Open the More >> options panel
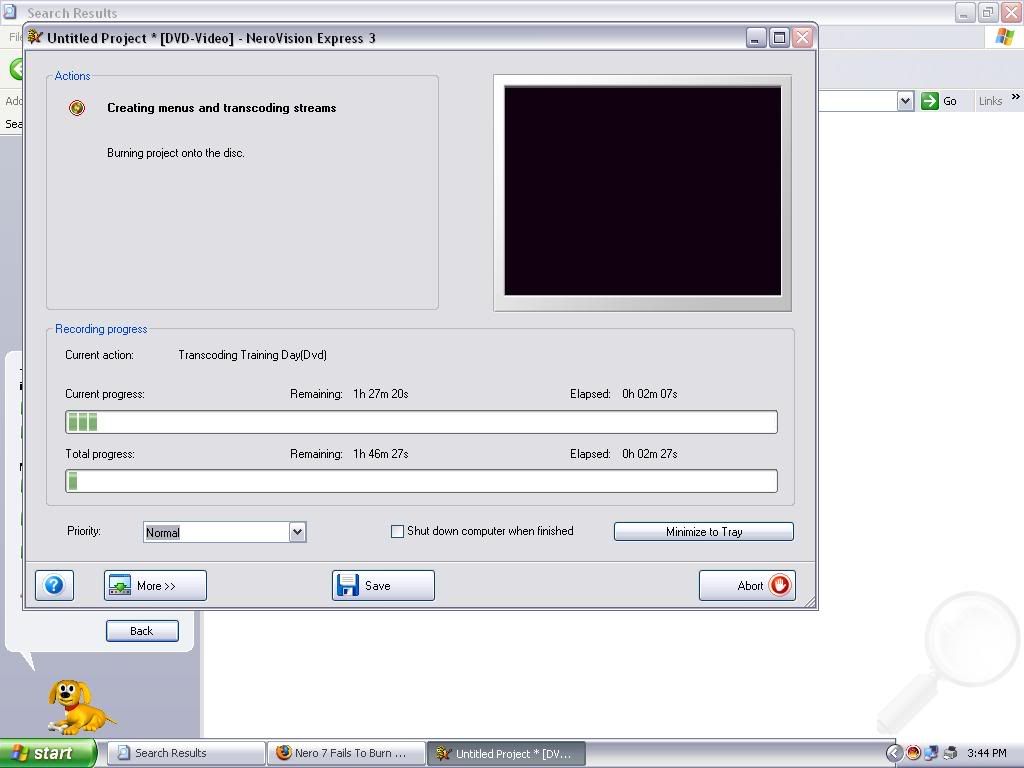 155,585
